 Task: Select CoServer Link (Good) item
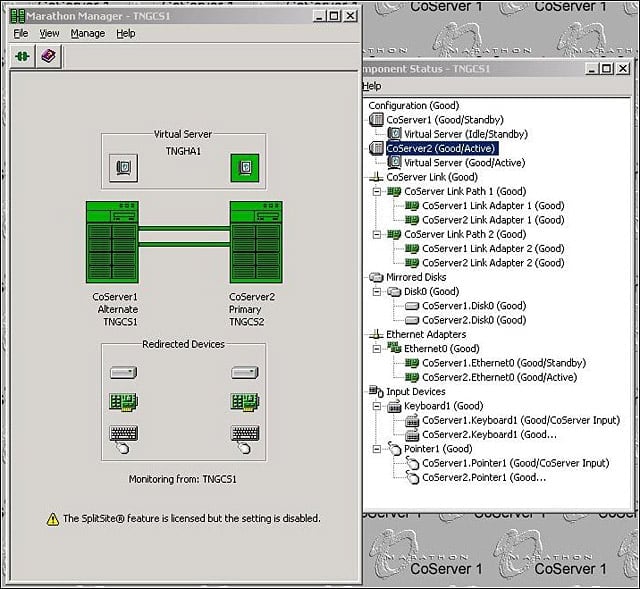[432, 177]
